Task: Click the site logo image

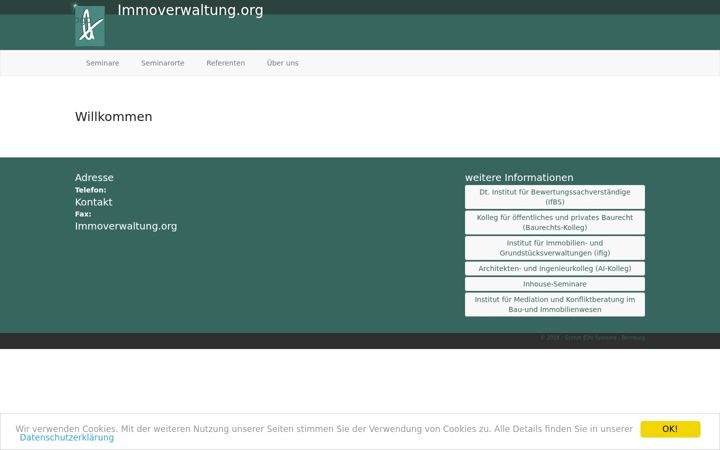Action: pyautogui.click(x=90, y=25)
